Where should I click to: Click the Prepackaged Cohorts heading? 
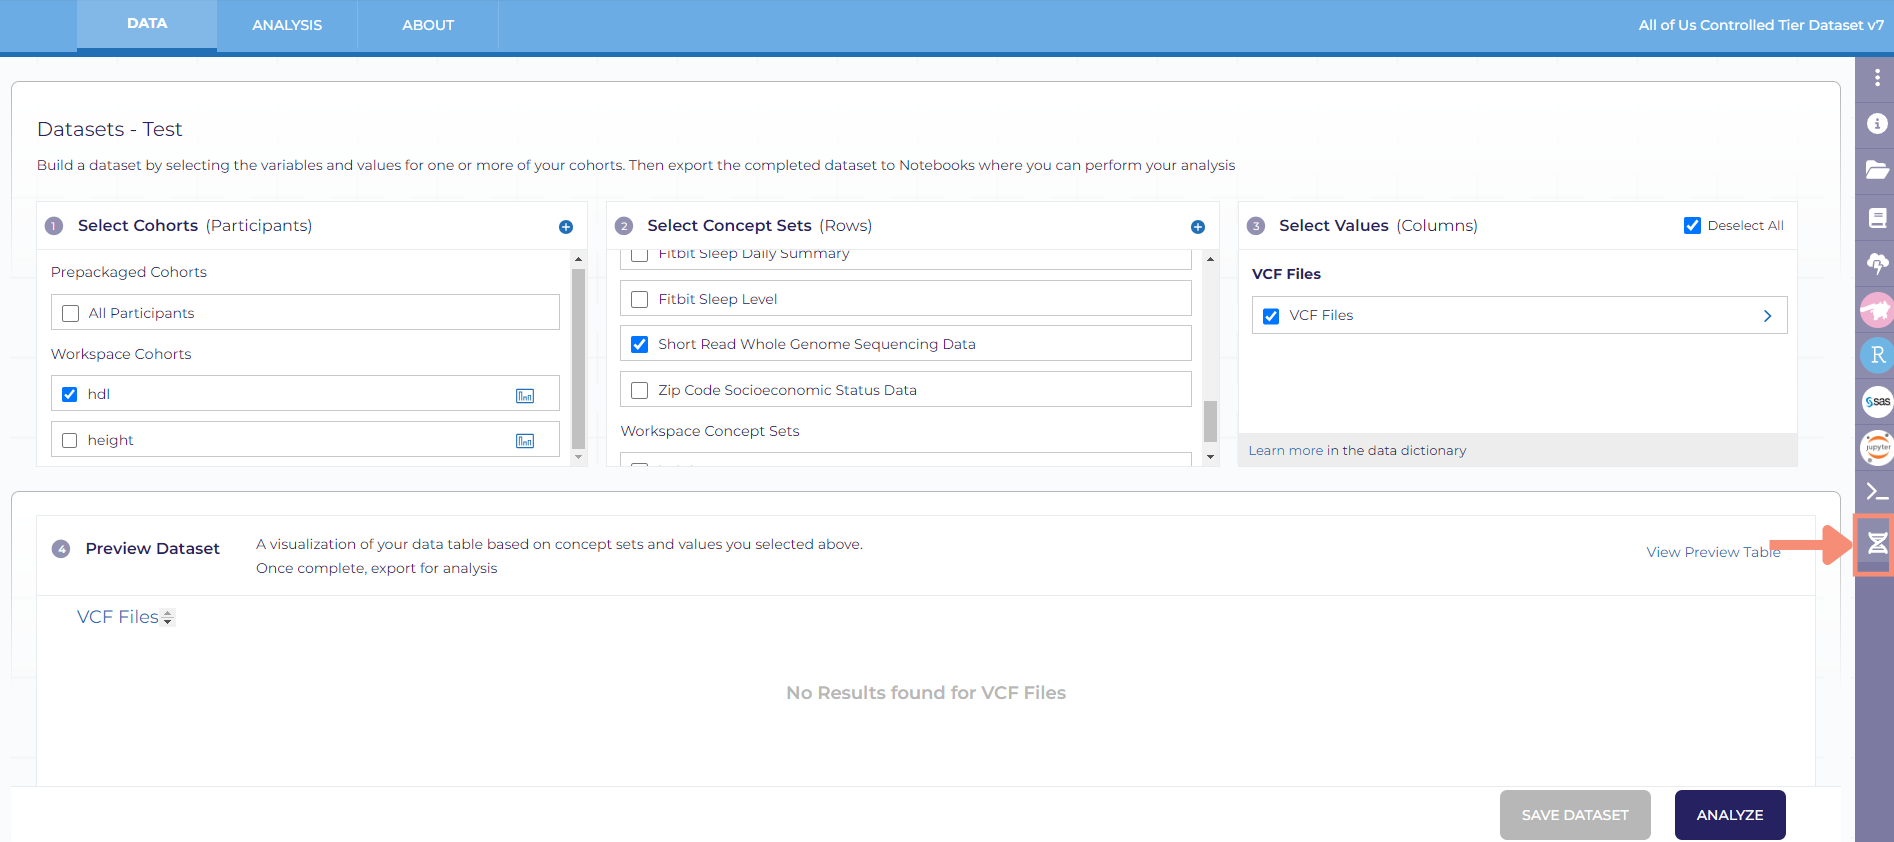coord(129,272)
